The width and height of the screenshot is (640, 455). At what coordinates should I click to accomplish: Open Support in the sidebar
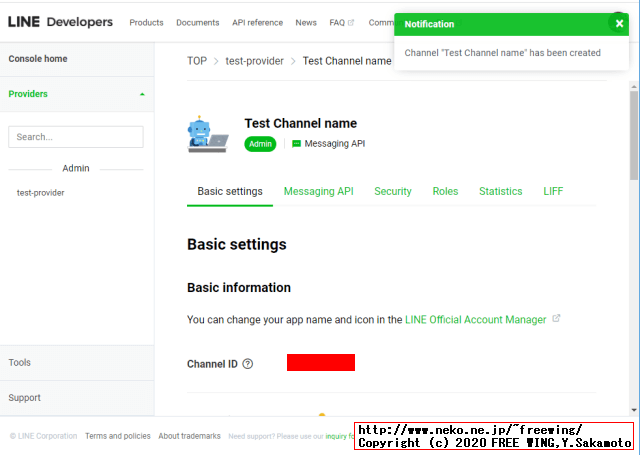(24, 397)
